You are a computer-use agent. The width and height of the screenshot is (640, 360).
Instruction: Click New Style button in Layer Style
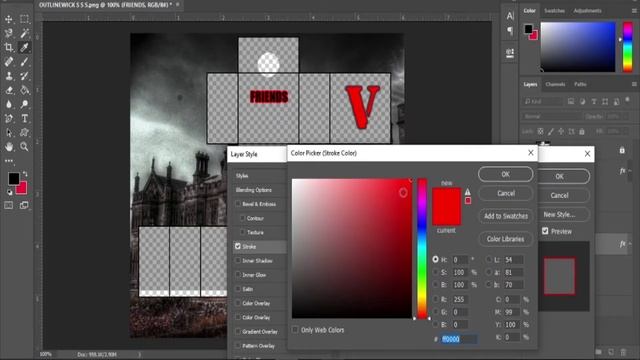click(x=559, y=214)
